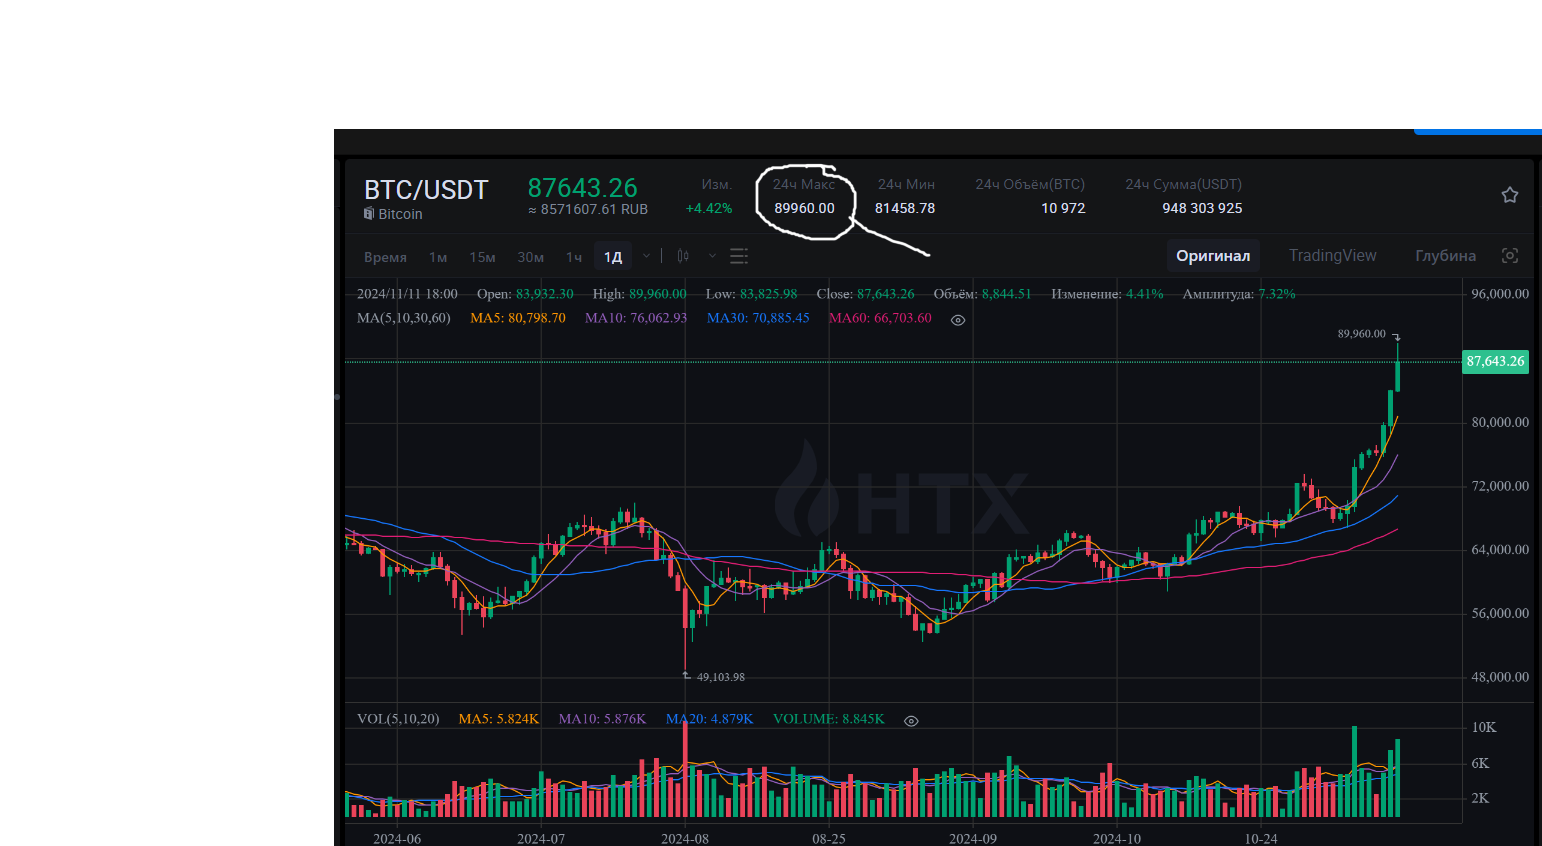Screen dimensions: 1542x846
Task: Click the Bitcoin coin info icon
Action: pyautogui.click(x=368, y=214)
